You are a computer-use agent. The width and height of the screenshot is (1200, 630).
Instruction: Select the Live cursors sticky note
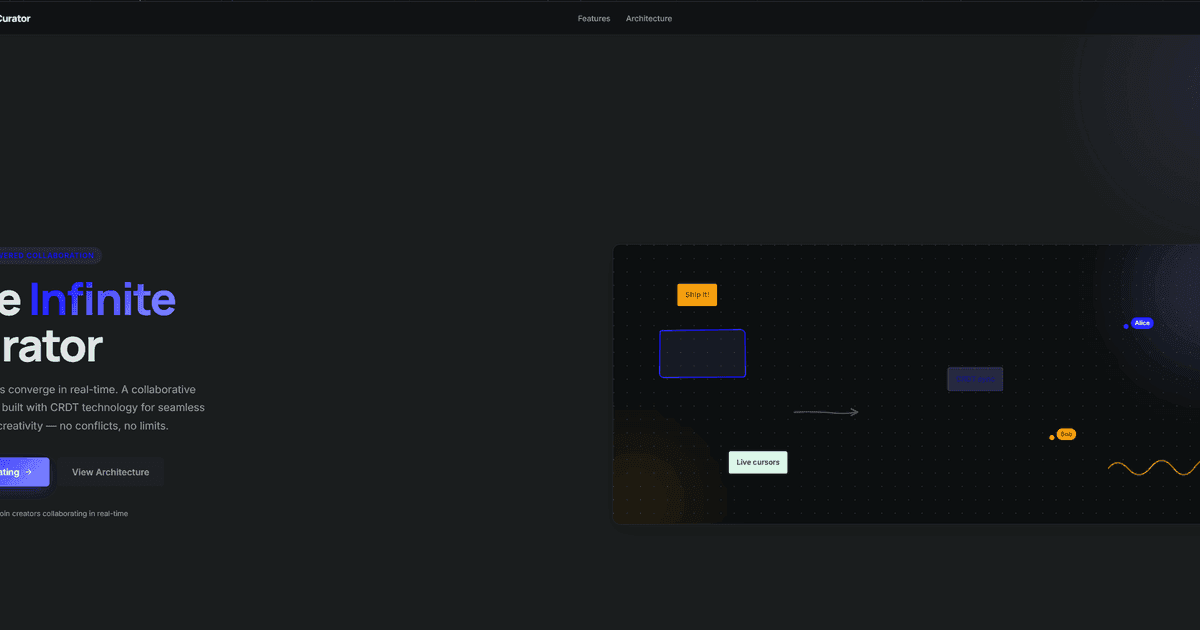(x=758, y=462)
